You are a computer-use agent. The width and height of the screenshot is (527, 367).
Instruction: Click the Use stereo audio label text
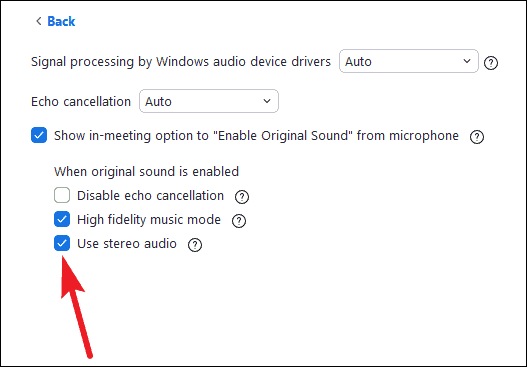(x=127, y=243)
